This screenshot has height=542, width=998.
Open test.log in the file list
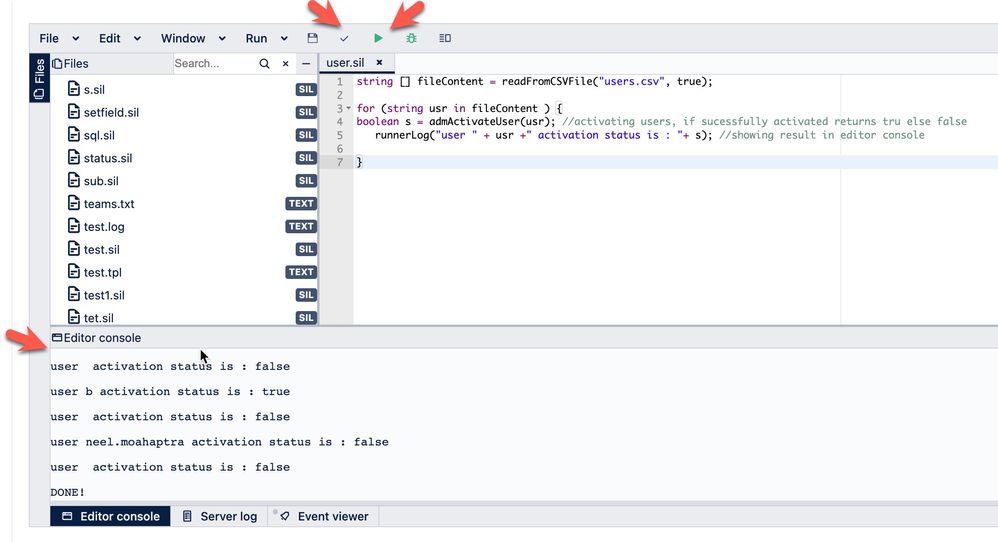tap(104, 227)
